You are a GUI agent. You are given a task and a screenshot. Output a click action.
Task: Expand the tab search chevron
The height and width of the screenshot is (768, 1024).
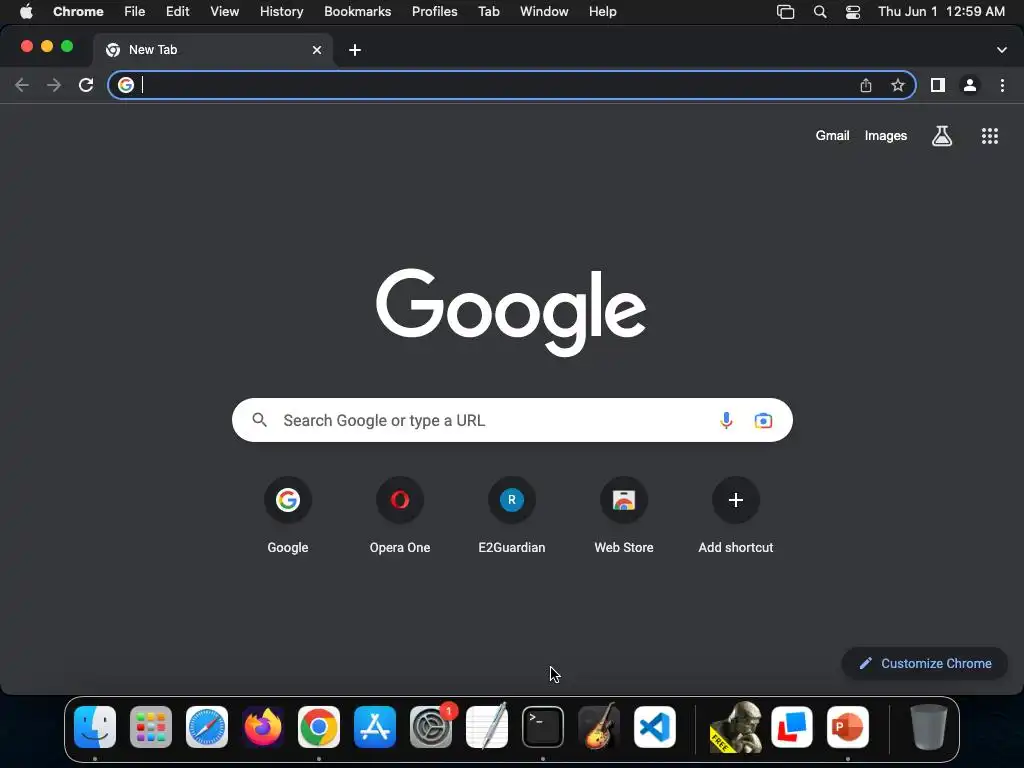point(1002,50)
